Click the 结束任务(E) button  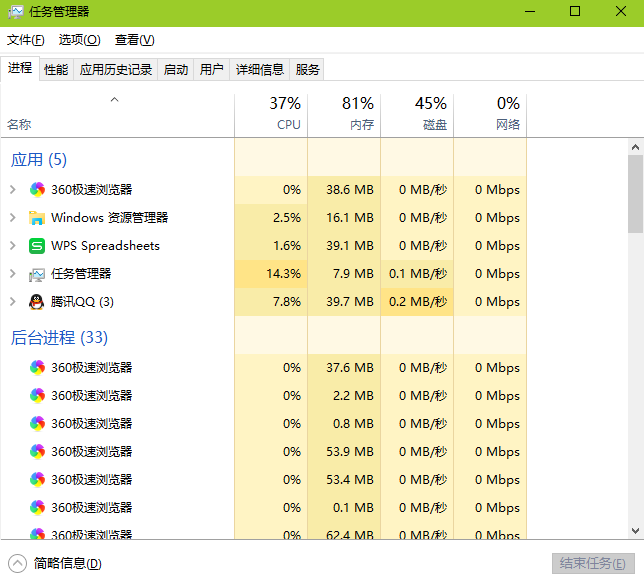pyautogui.click(x=593, y=563)
